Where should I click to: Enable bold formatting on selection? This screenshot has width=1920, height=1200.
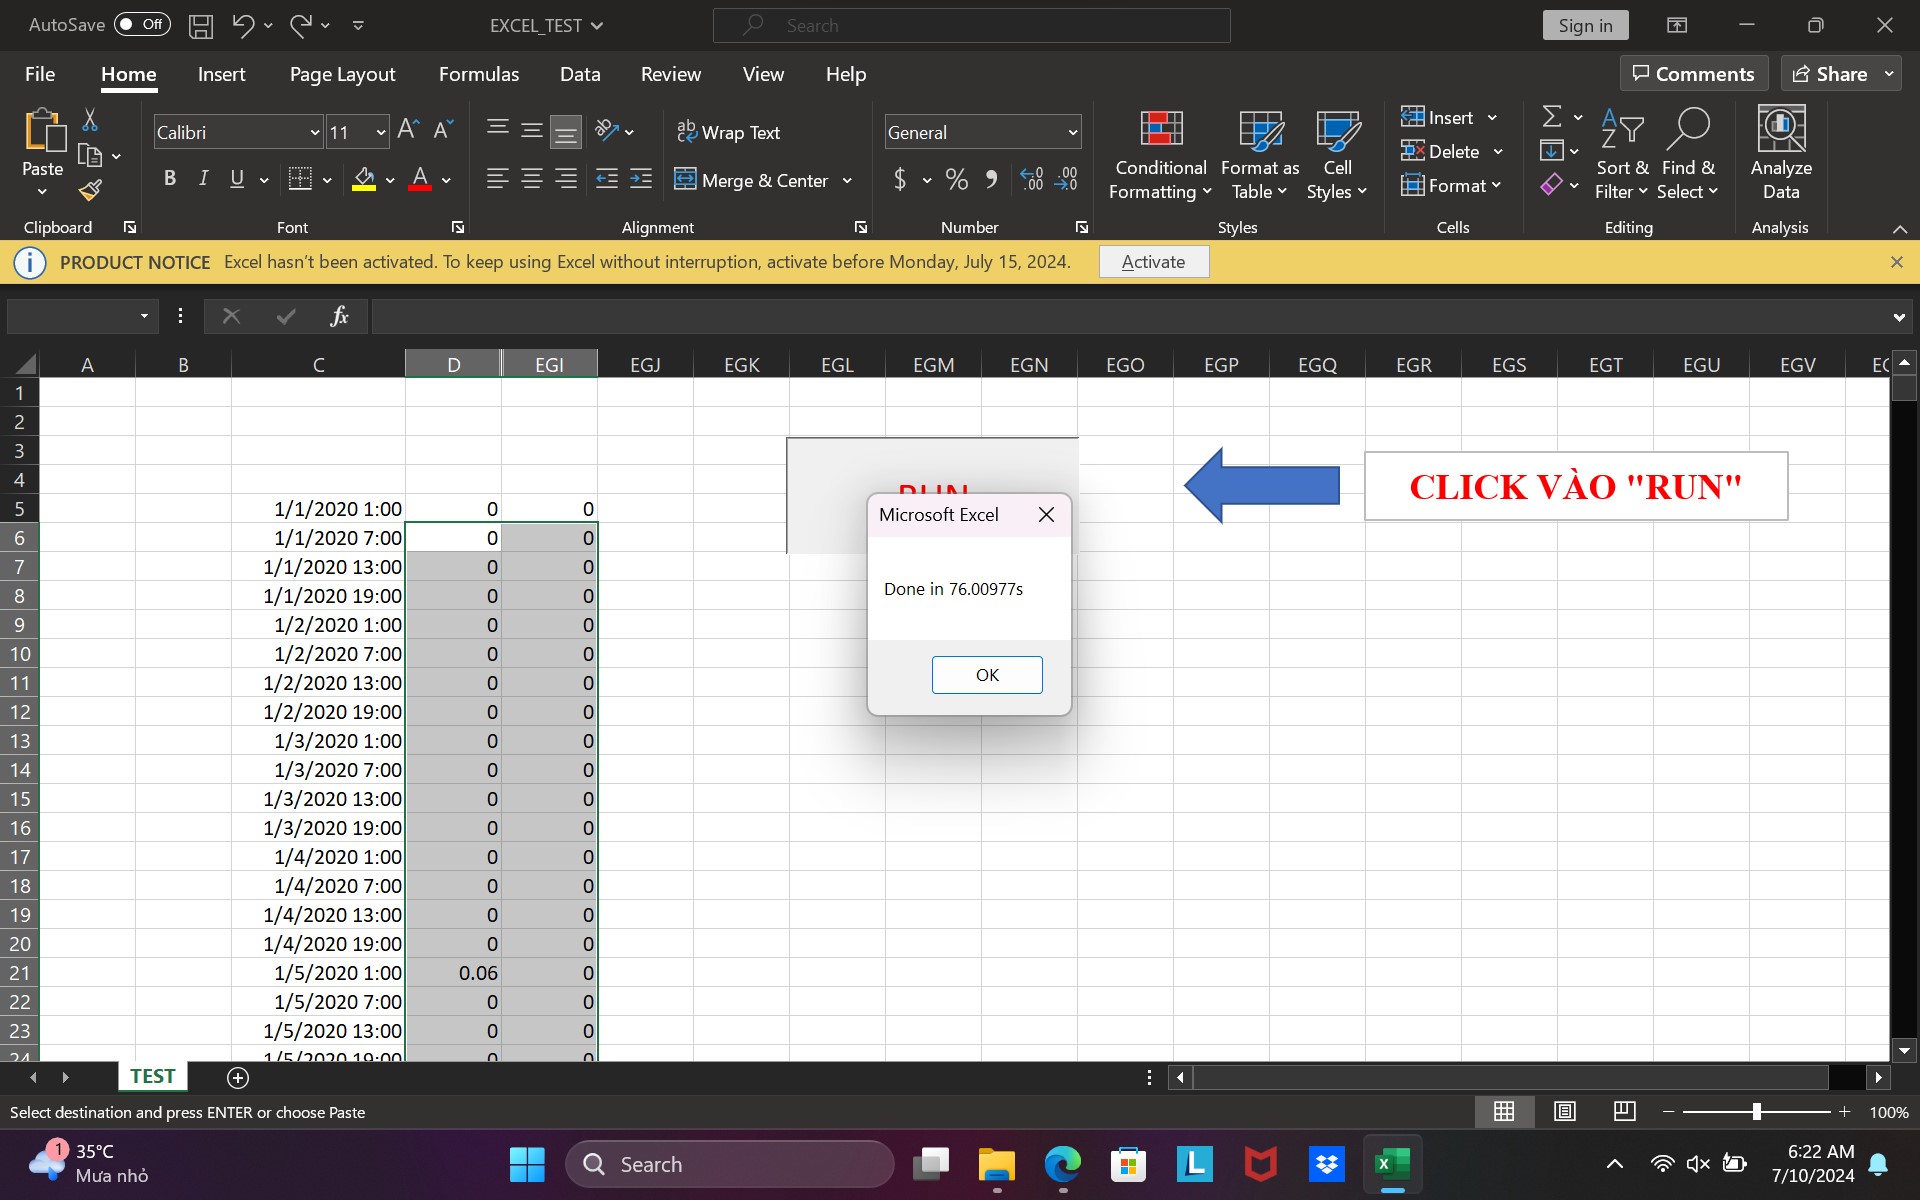[x=169, y=180]
